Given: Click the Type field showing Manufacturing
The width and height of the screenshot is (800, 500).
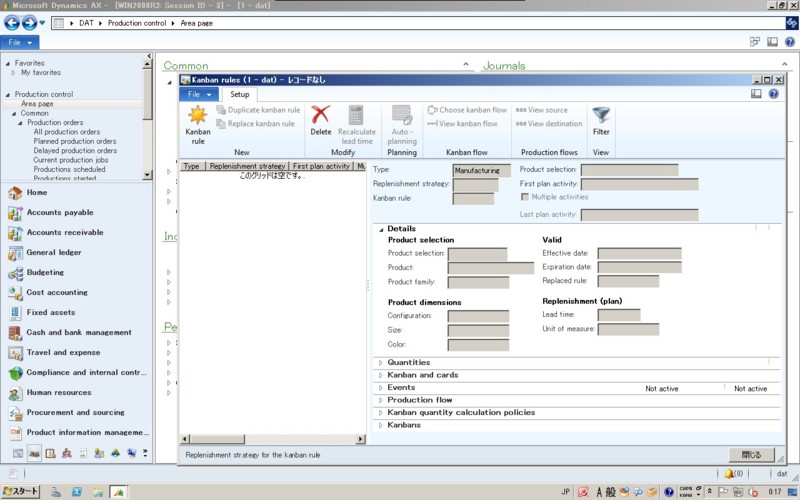Looking at the screenshot, I should coord(481,170).
